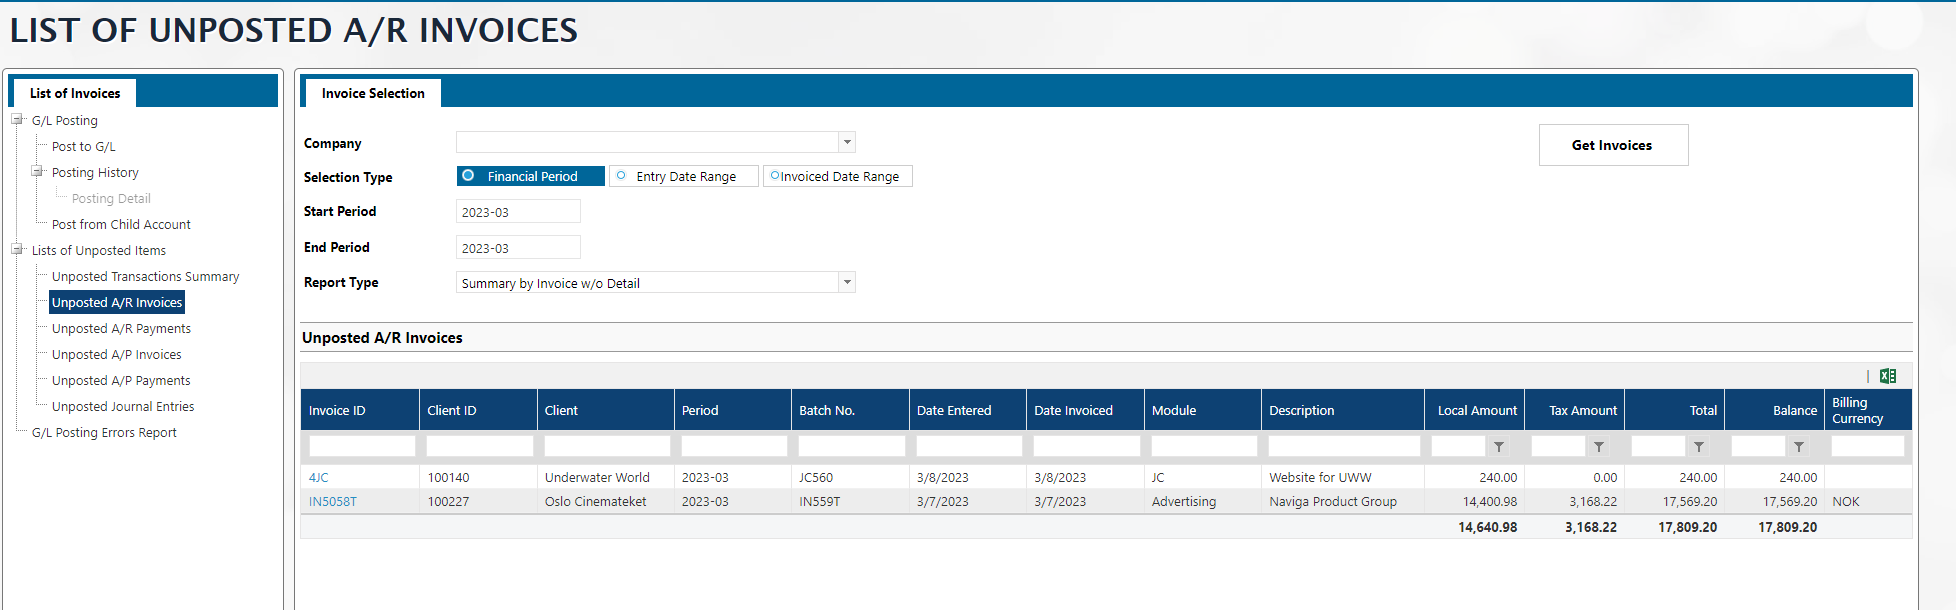Click the Start Period input field
The width and height of the screenshot is (1956, 610).
(x=517, y=212)
